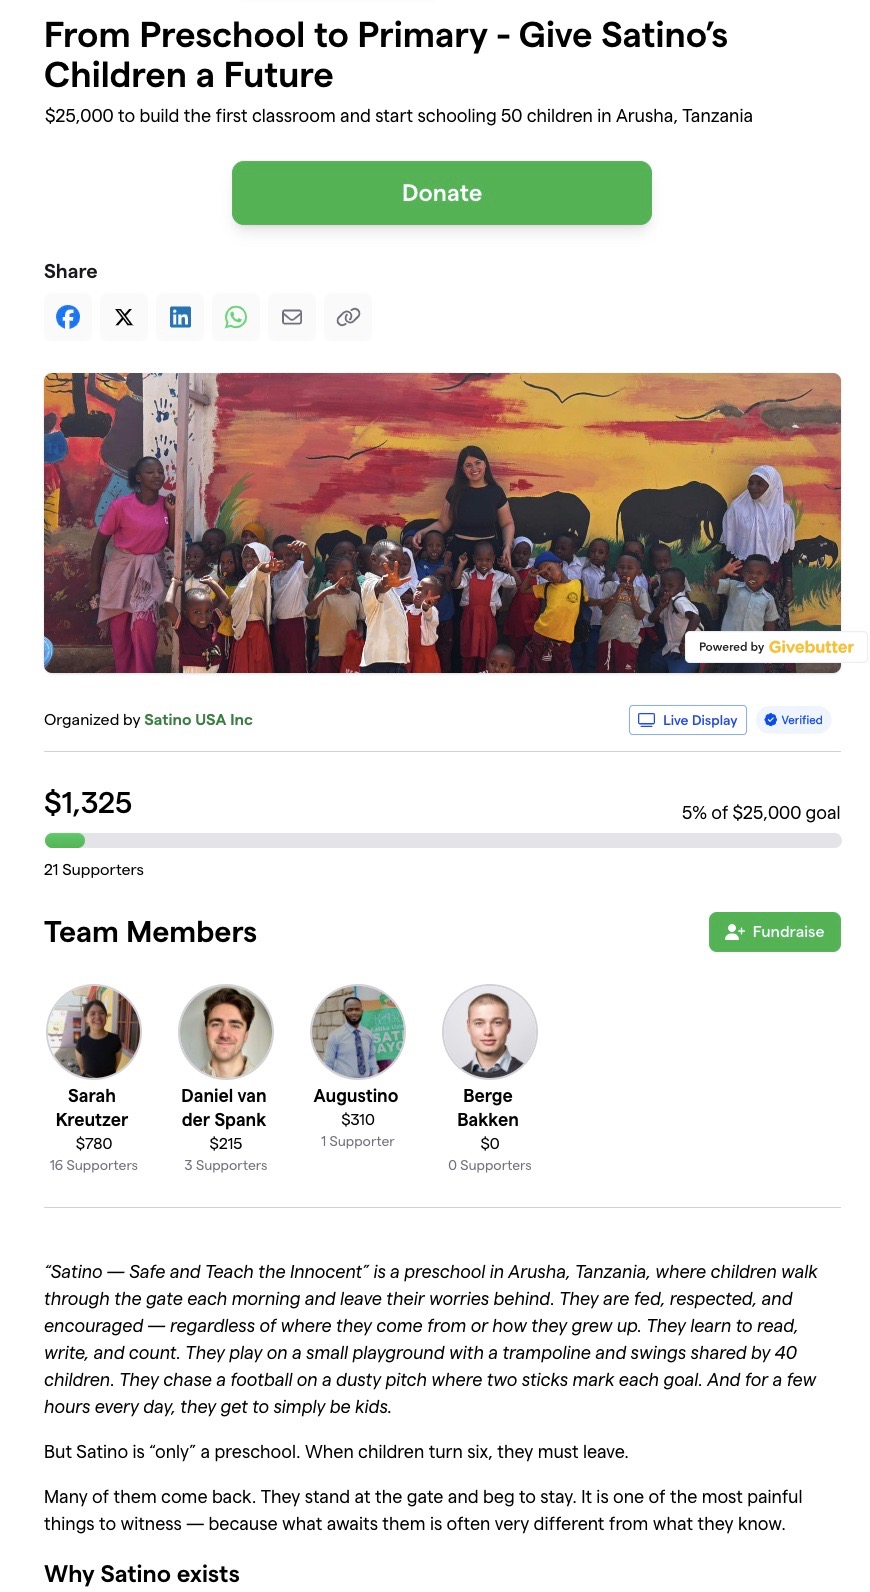Click Sarah Kreutzer's 16 Supporters label
The width and height of the screenshot is (870, 1592).
tap(94, 1166)
